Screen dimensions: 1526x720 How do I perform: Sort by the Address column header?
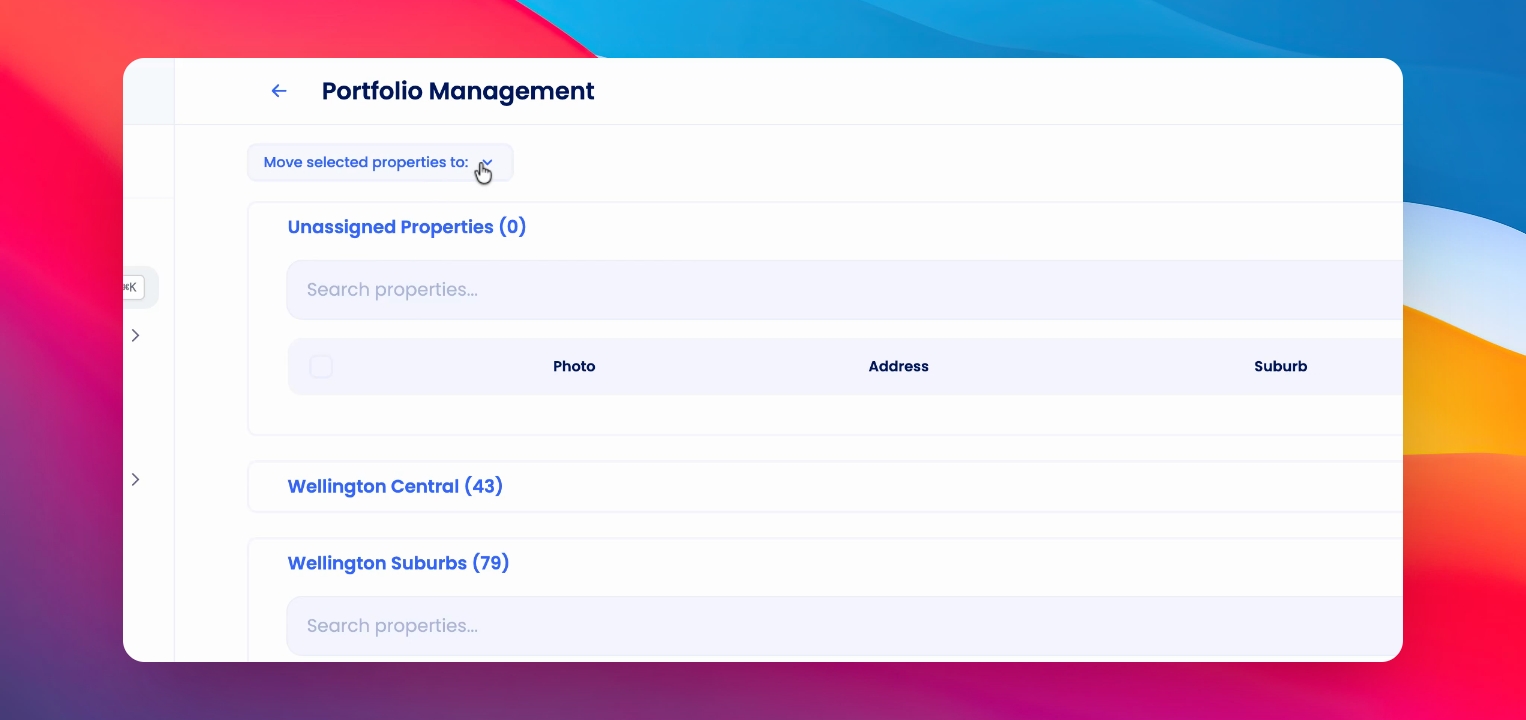click(x=898, y=366)
